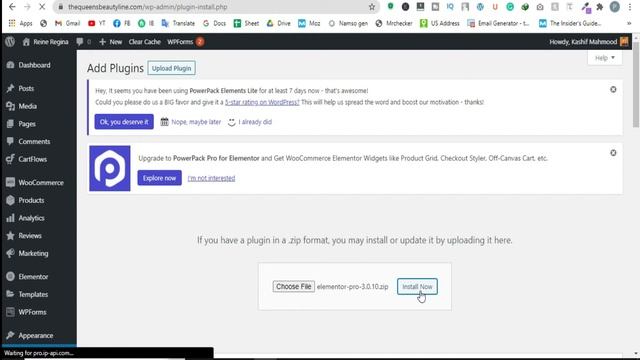The width and height of the screenshot is (640, 360).
Task: Open the Drive bookmark
Action: click(x=278, y=23)
